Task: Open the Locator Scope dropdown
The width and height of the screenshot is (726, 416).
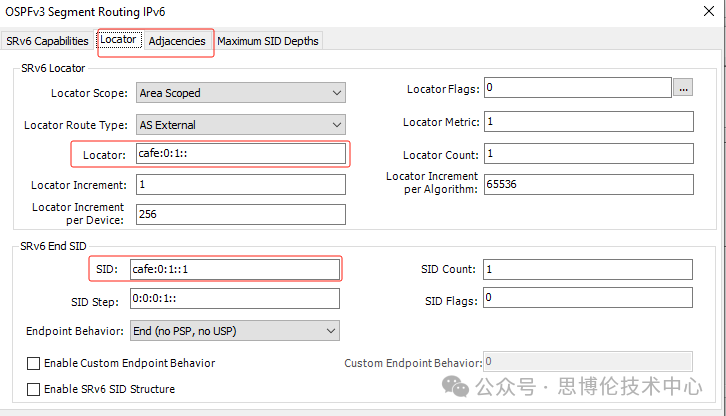Action: 240,93
